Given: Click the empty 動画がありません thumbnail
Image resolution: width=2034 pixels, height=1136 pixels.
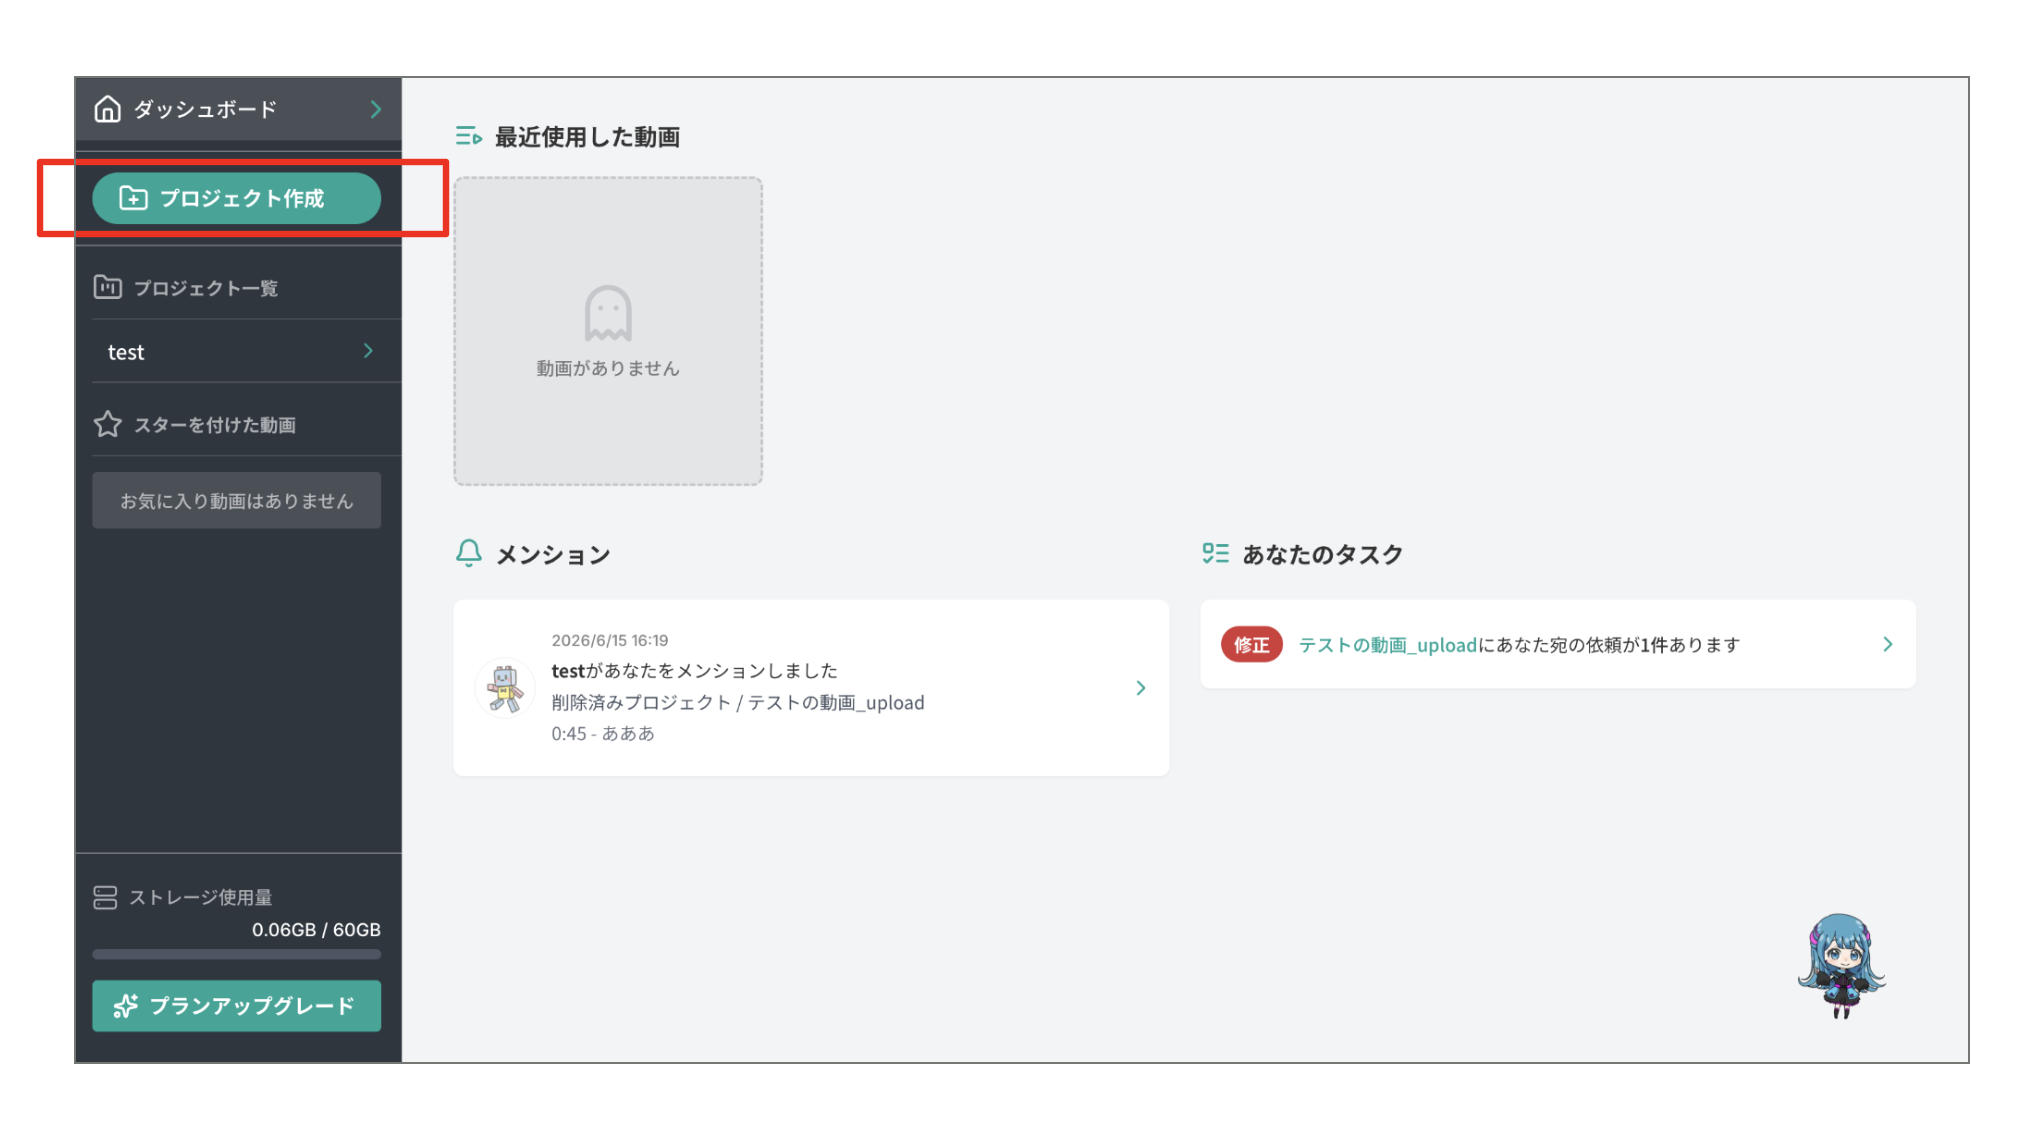Looking at the screenshot, I should 608,331.
